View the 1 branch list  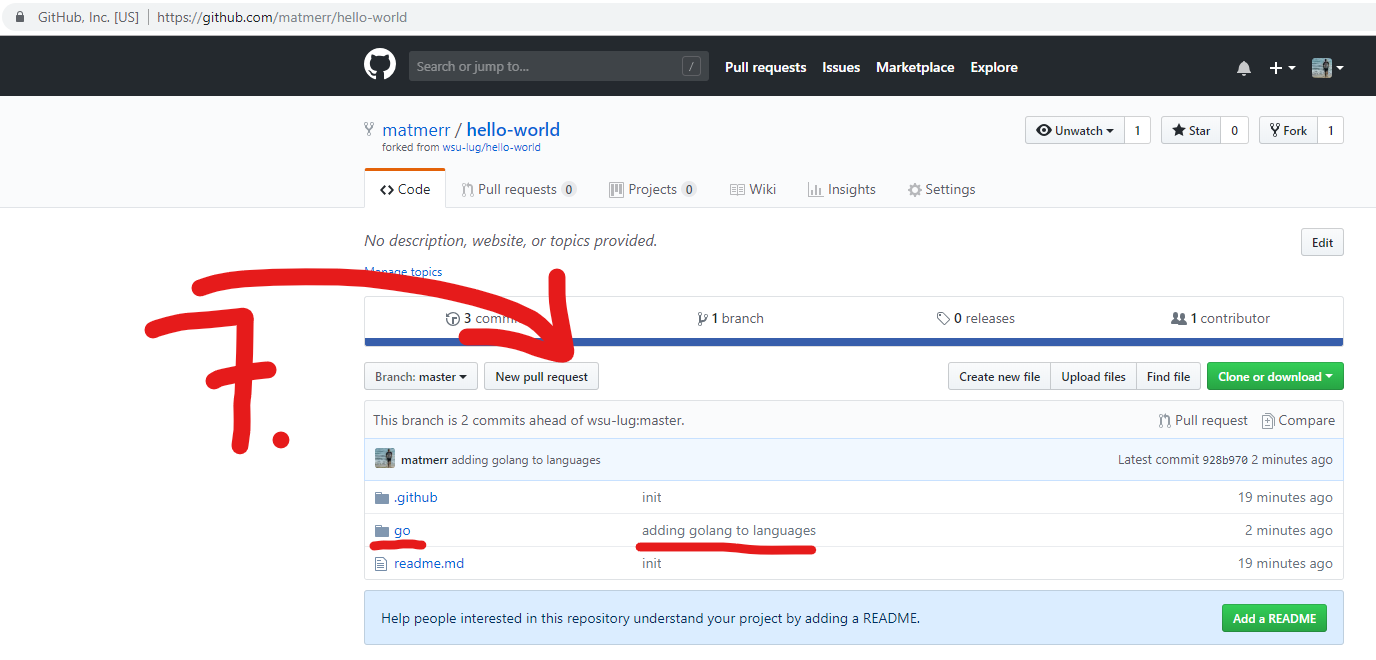[730, 318]
